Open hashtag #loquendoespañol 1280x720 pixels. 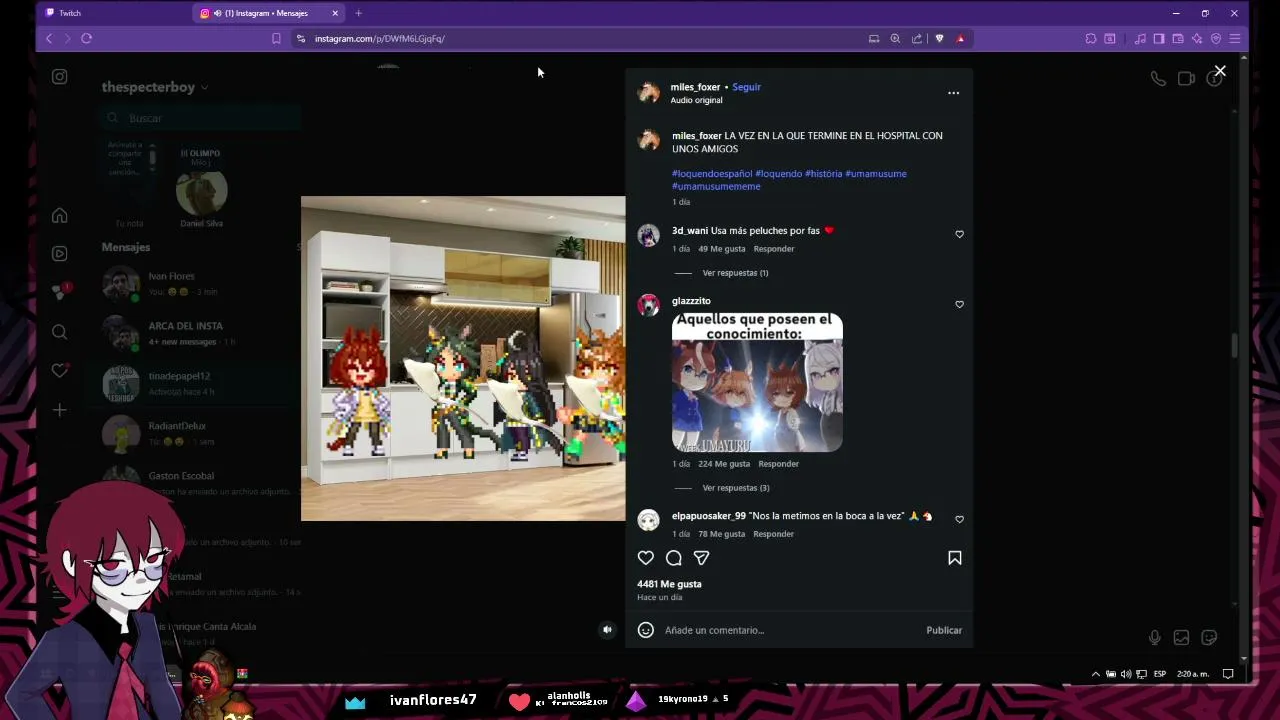712,174
